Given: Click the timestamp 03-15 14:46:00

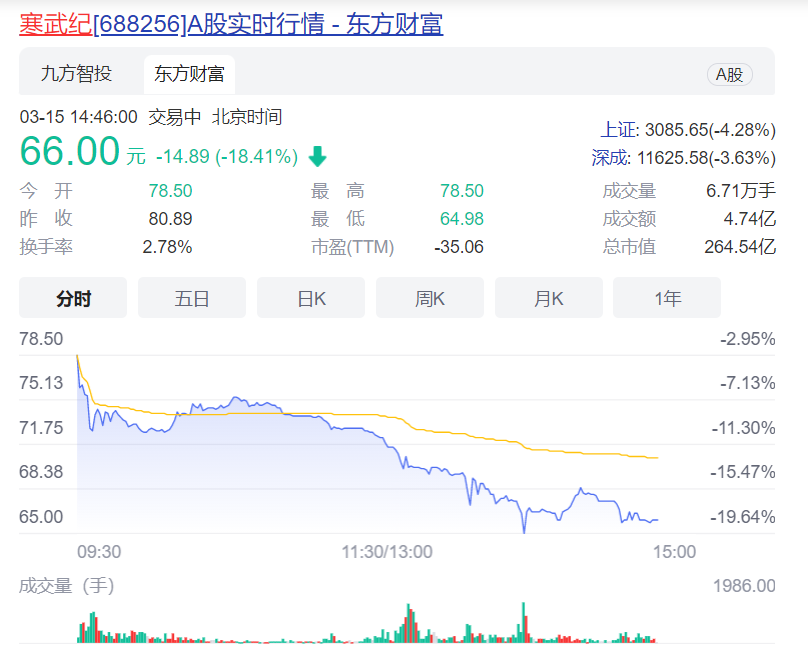Looking at the screenshot, I should click(x=78, y=117).
